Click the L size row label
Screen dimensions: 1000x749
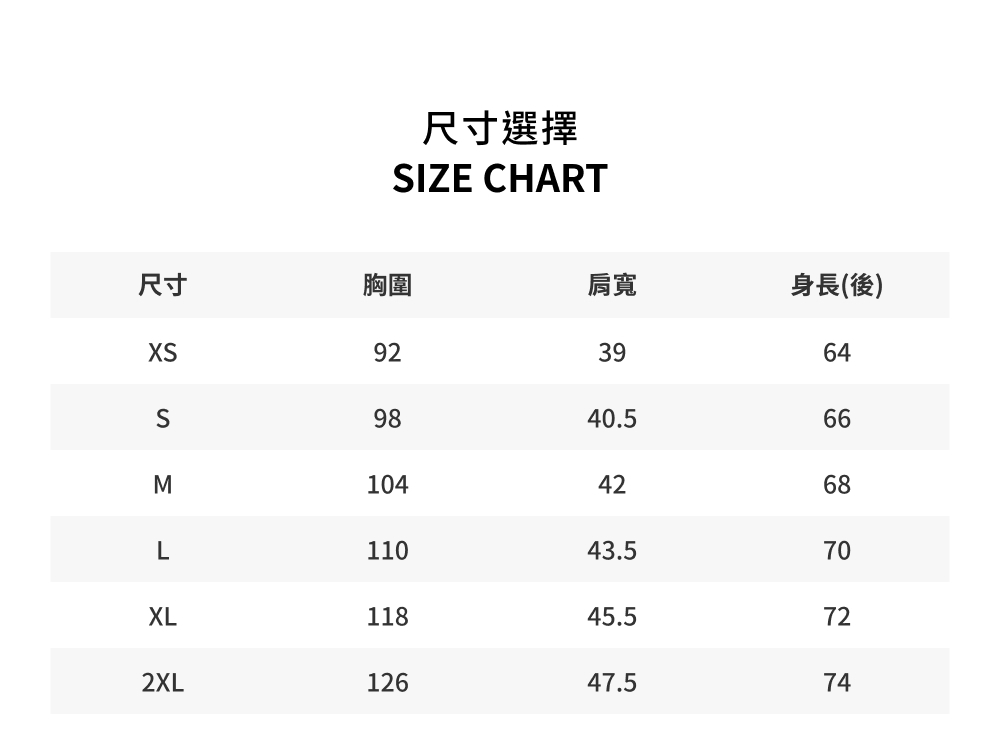tap(162, 551)
